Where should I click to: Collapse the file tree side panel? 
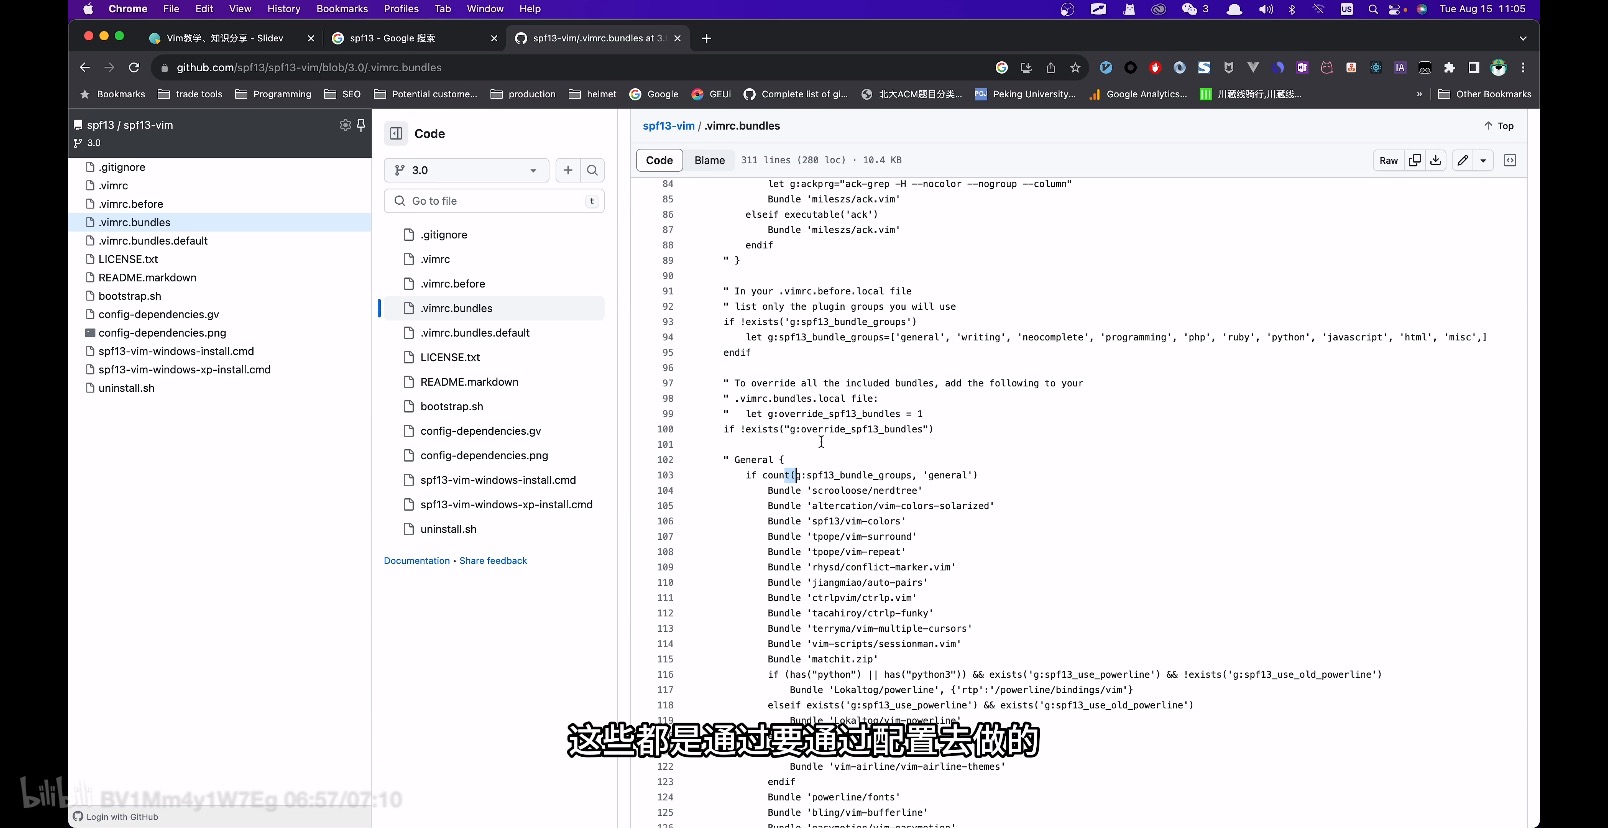[x=396, y=134]
